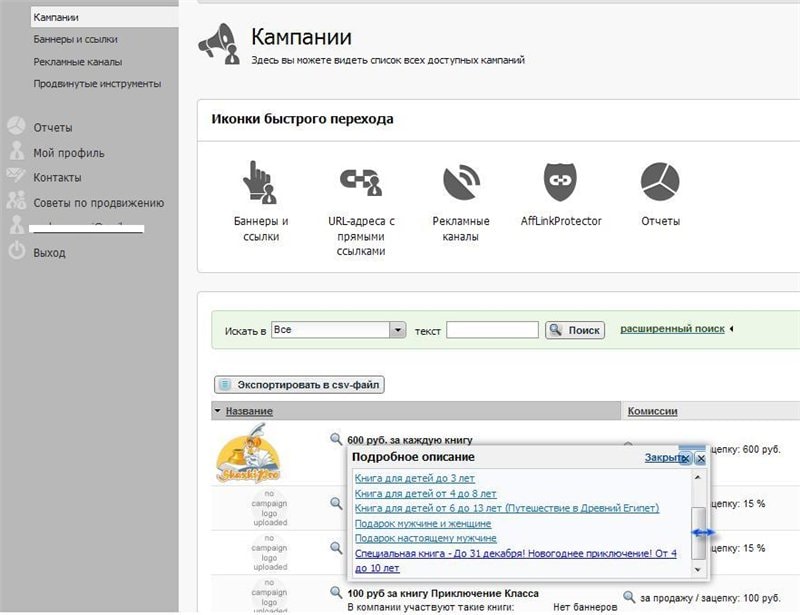Go to Мой профиль in sidebar
Screen dimensions: 800x615
(x=68, y=153)
